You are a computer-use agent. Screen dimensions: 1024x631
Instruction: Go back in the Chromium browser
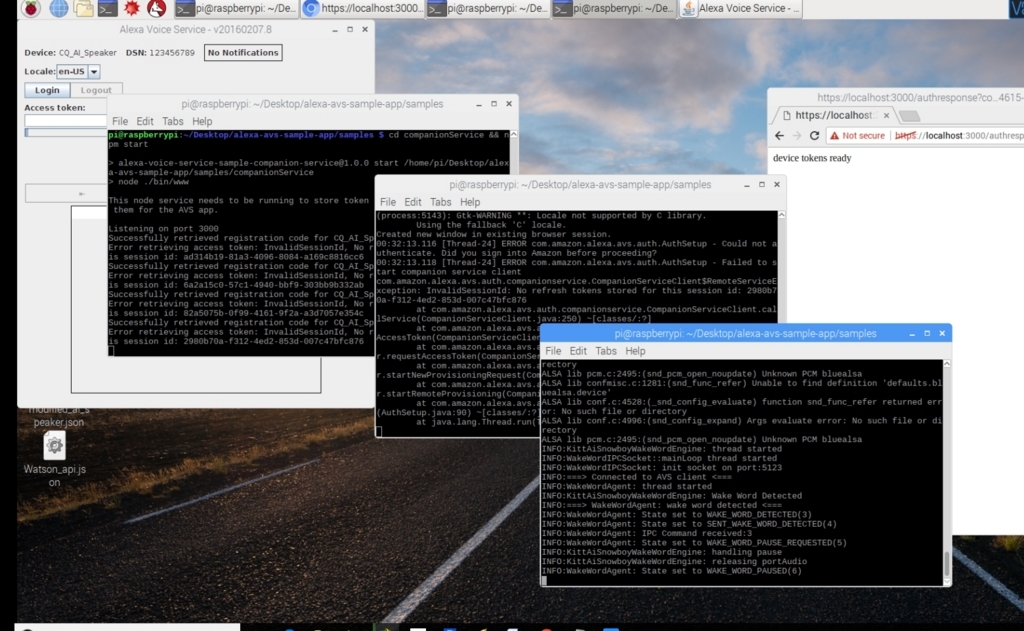click(779, 136)
